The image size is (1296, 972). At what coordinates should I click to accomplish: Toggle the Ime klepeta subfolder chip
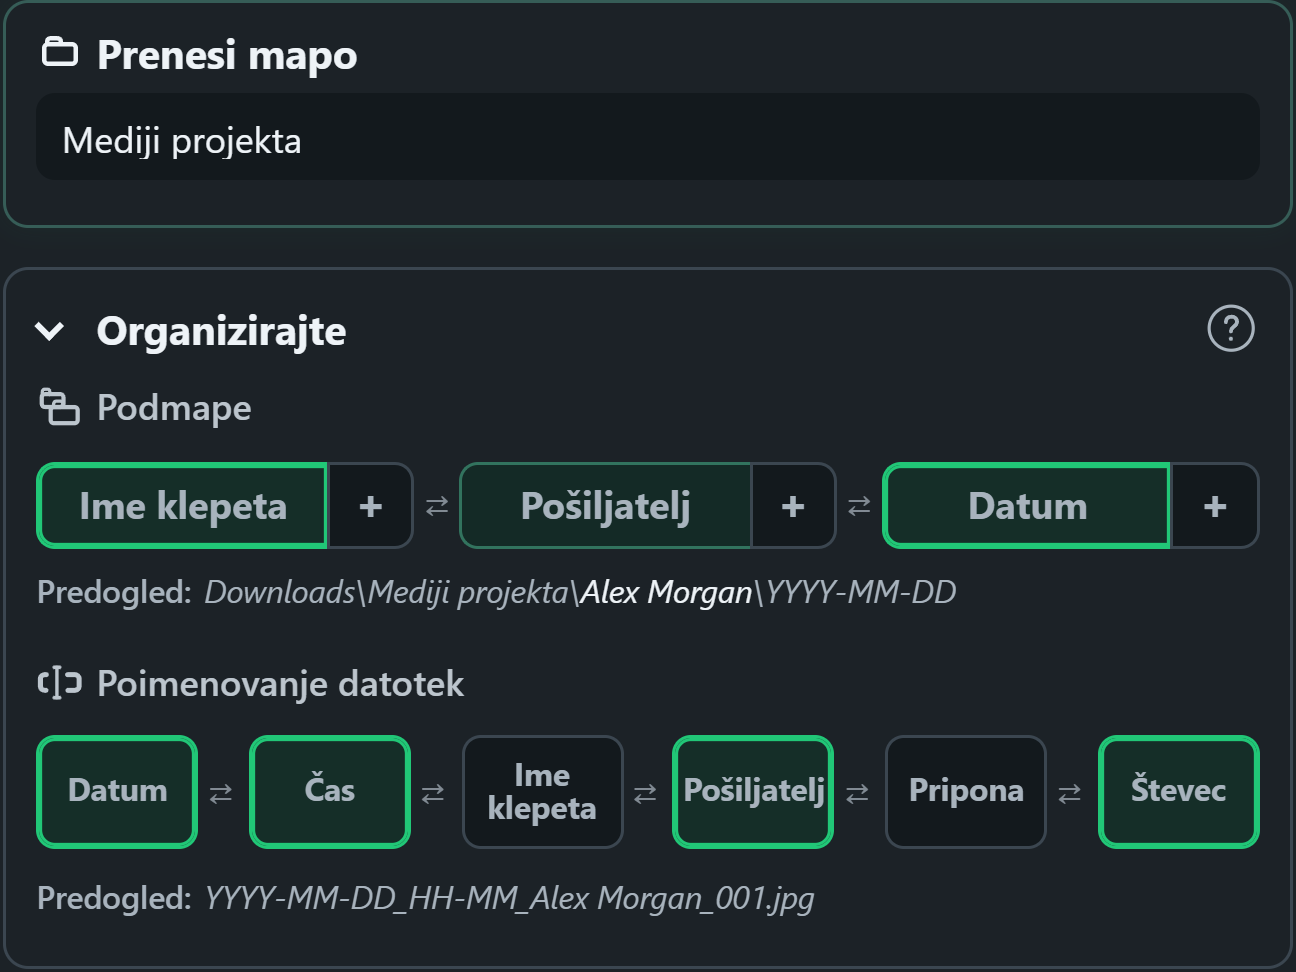pos(183,506)
